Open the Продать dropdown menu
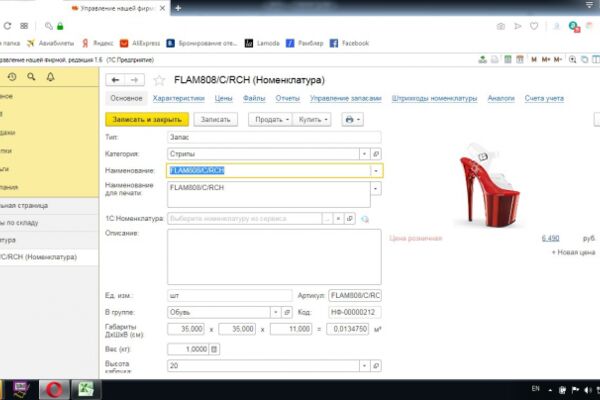The width and height of the screenshot is (600, 400). tap(271, 119)
